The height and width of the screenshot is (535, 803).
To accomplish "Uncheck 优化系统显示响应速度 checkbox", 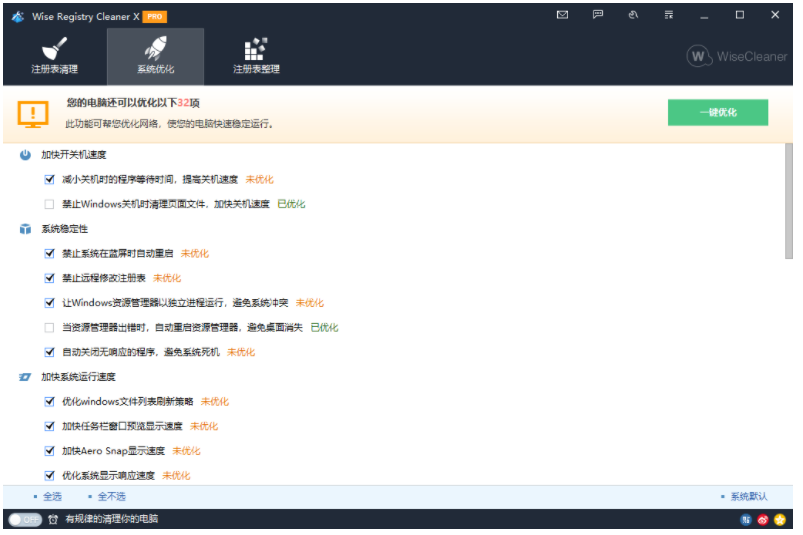I will (50, 476).
